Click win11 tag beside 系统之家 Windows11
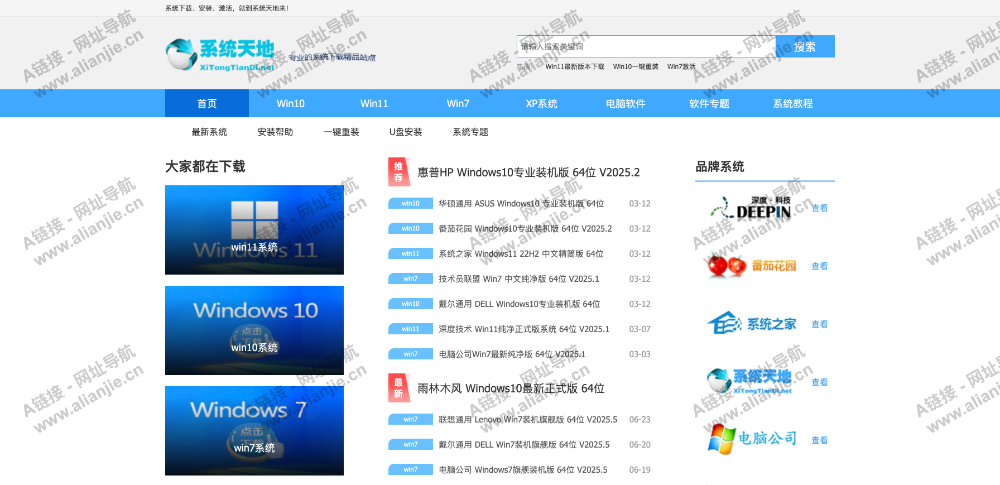 [x=411, y=253]
